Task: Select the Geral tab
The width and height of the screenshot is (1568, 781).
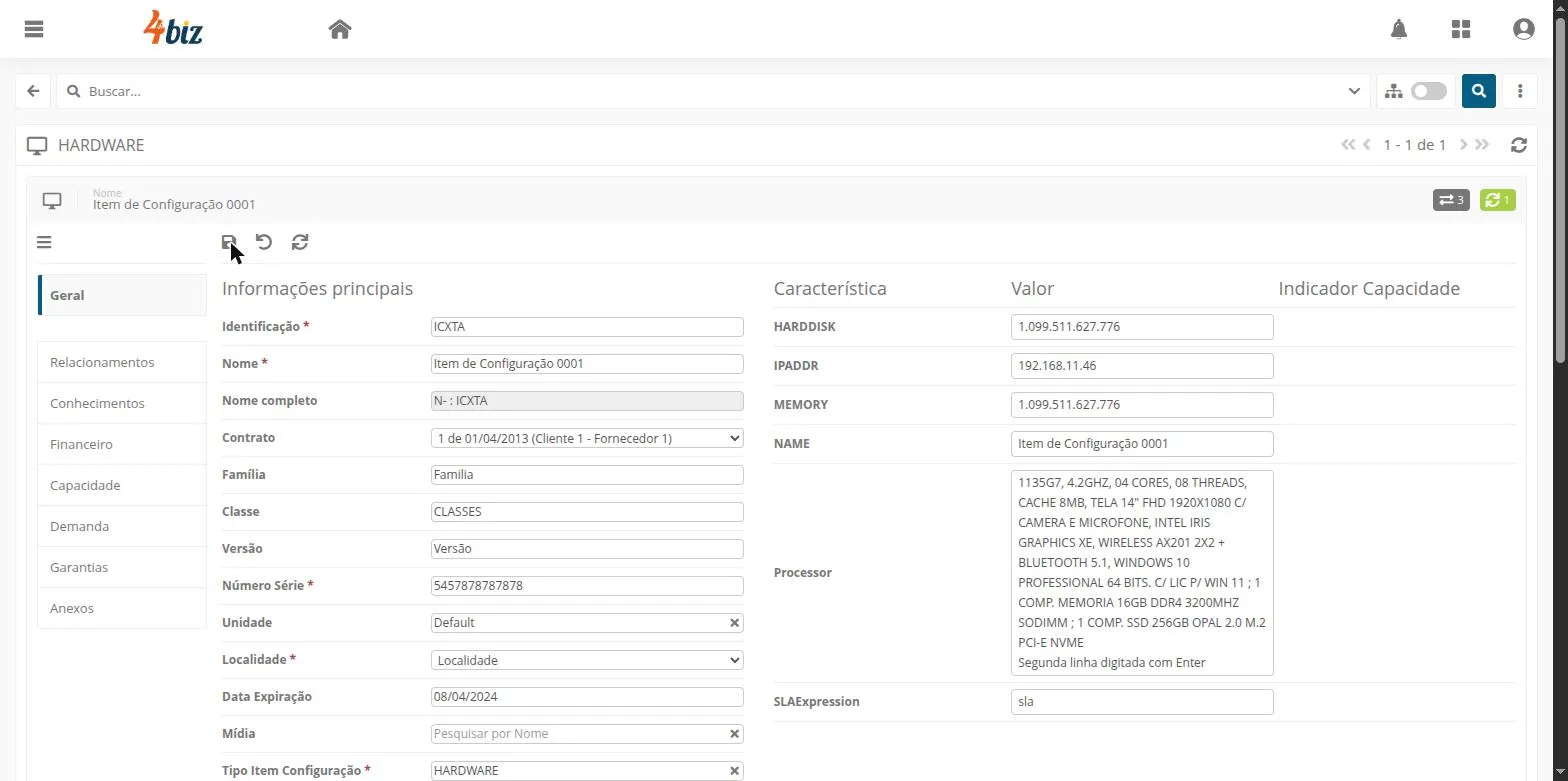Action: 122,295
